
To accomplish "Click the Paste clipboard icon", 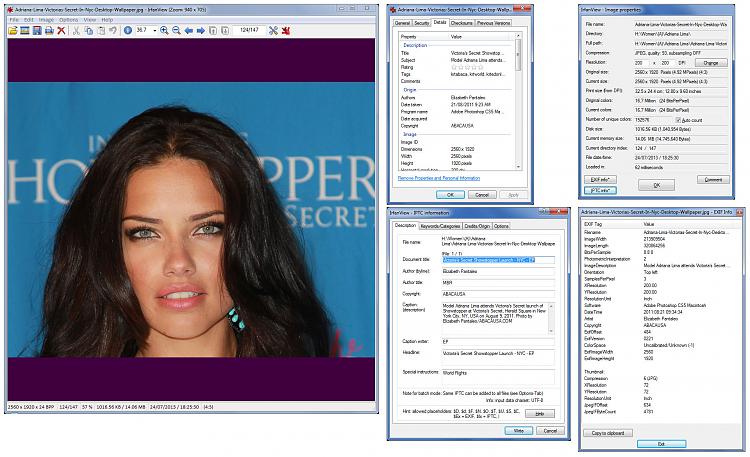I will (x=101, y=31).
